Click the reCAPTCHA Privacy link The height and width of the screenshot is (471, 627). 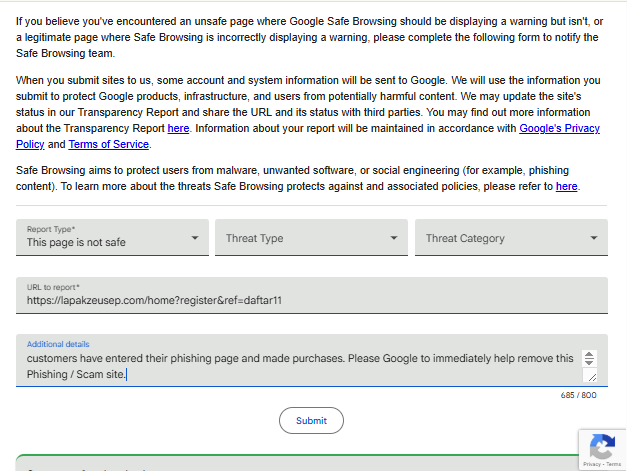[592, 464]
